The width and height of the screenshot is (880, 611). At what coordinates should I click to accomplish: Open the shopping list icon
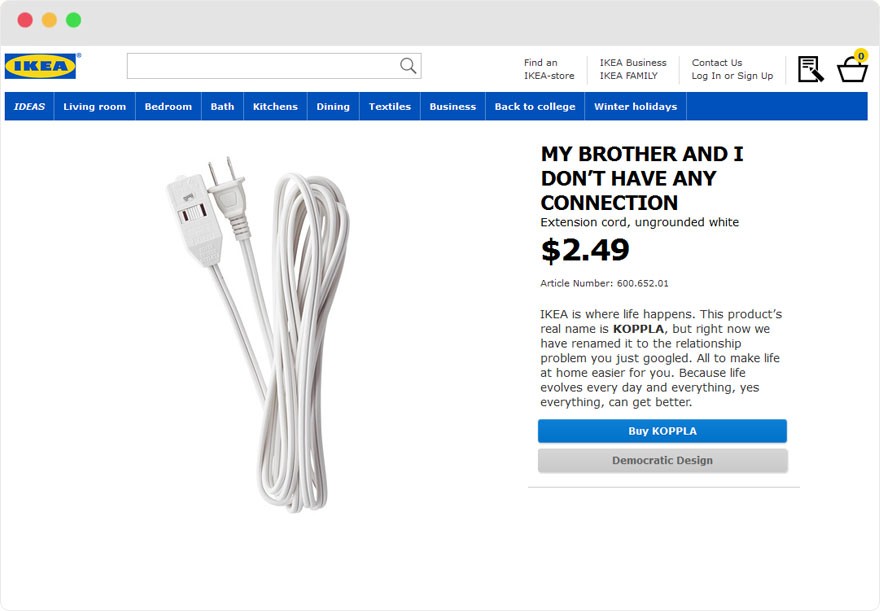click(810, 69)
